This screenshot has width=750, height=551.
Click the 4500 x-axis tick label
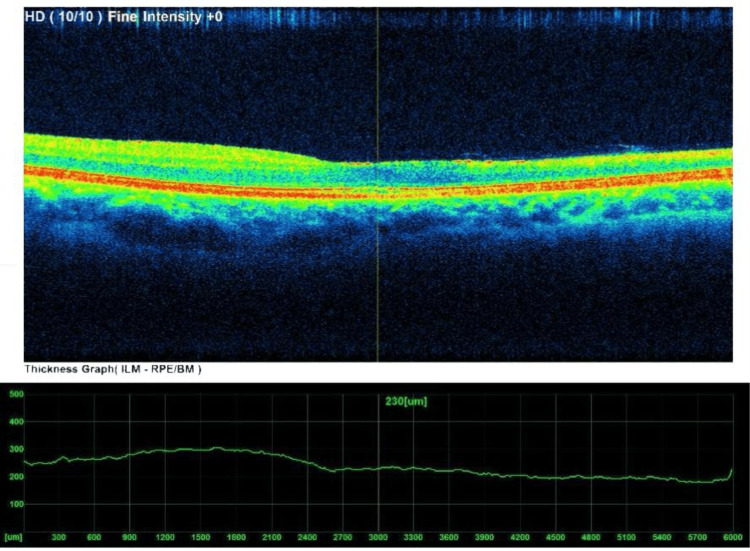(555, 537)
